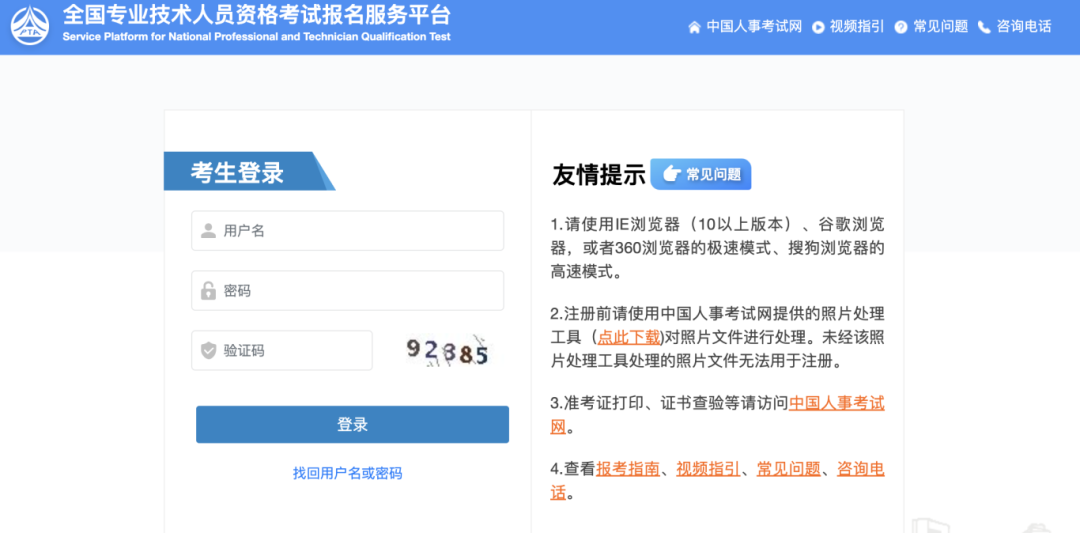The image size is (1080, 533).
Task: Click the play icon beside 视频指引
Action: pyautogui.click(x=818, y=27)
